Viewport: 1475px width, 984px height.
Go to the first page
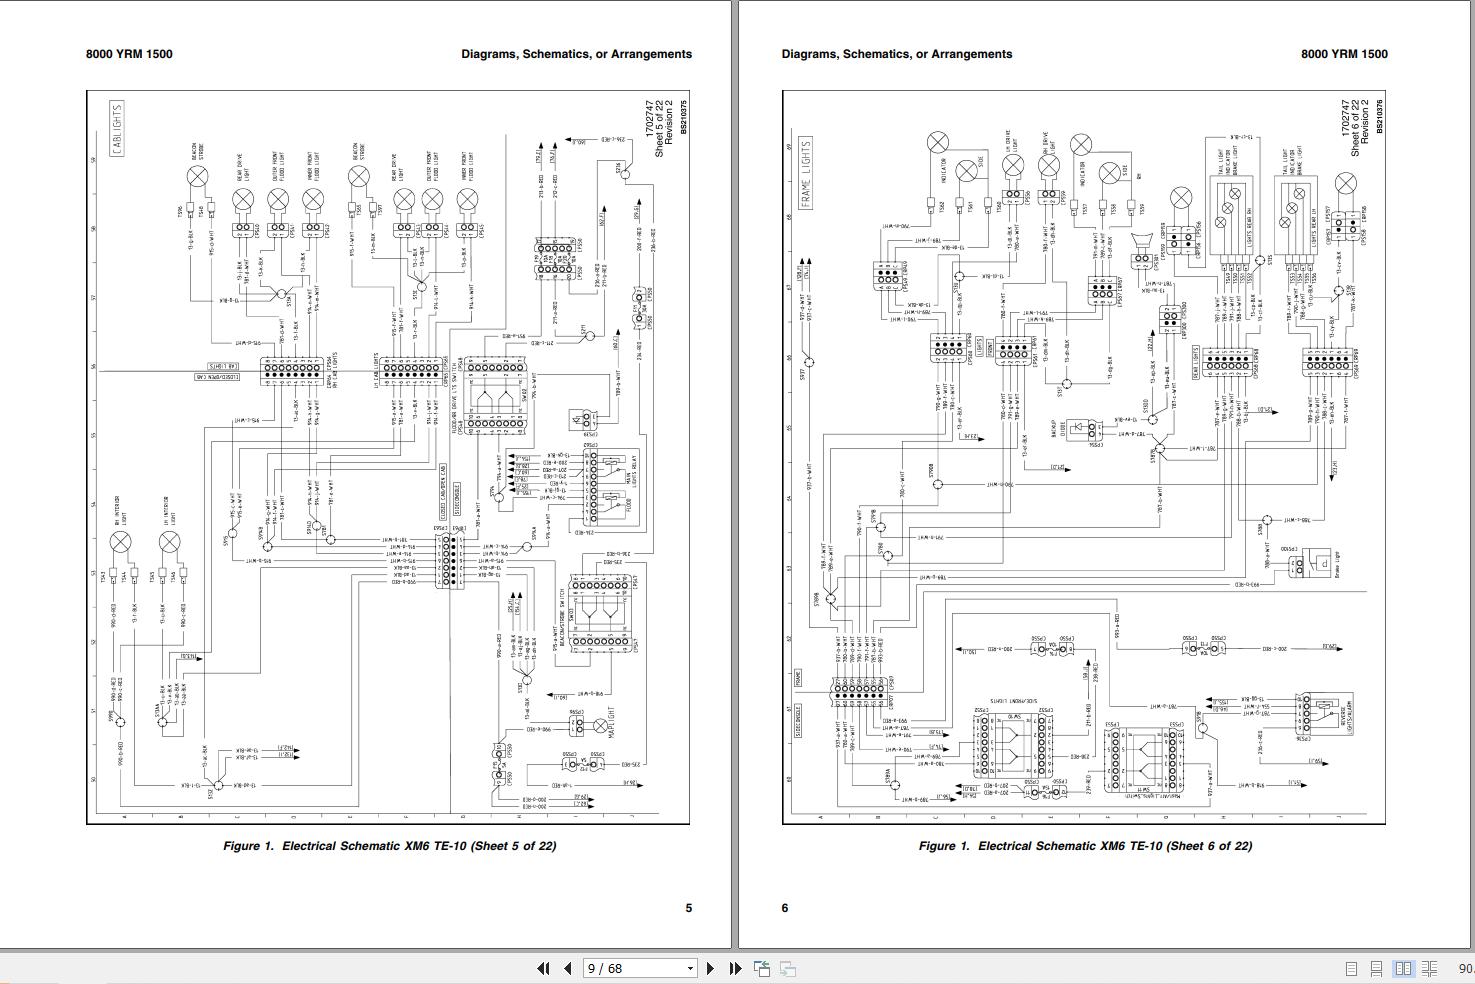(x=544, y=968)
